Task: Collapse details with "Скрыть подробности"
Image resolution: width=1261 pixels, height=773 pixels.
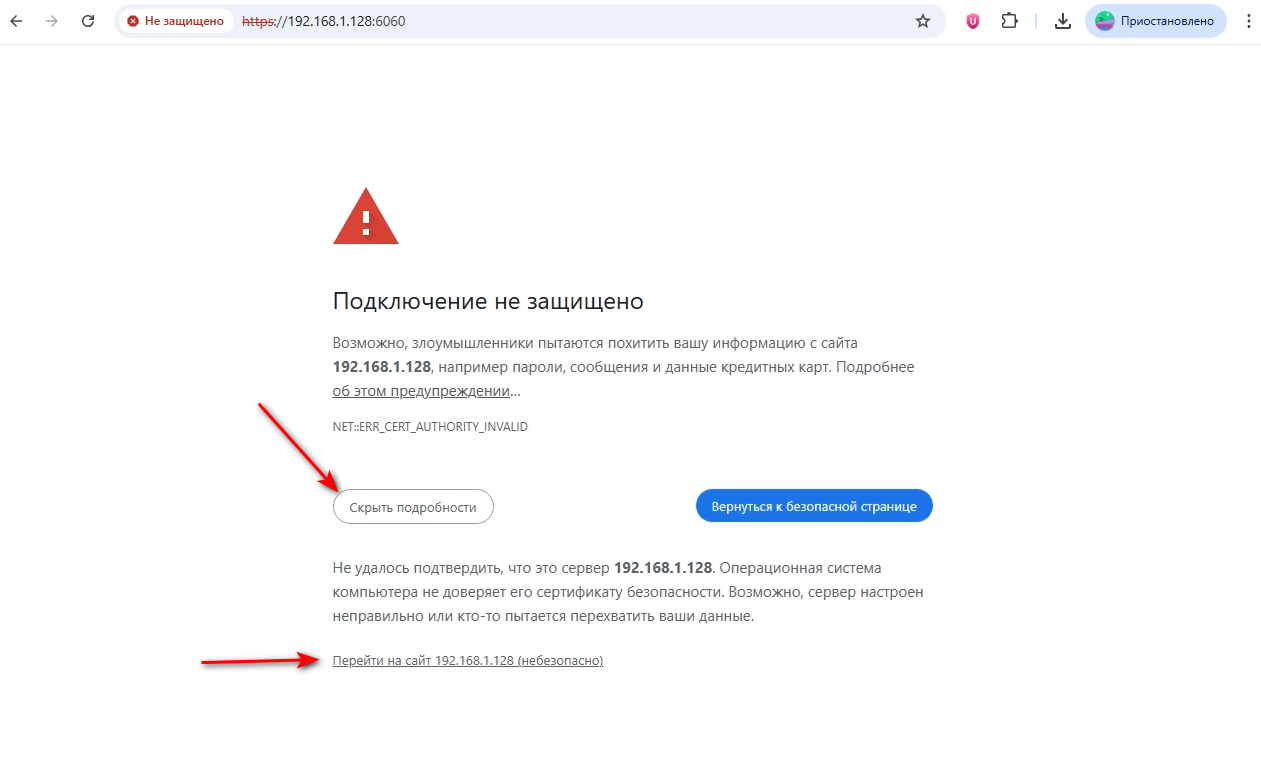Action: [x=413, y=507]
